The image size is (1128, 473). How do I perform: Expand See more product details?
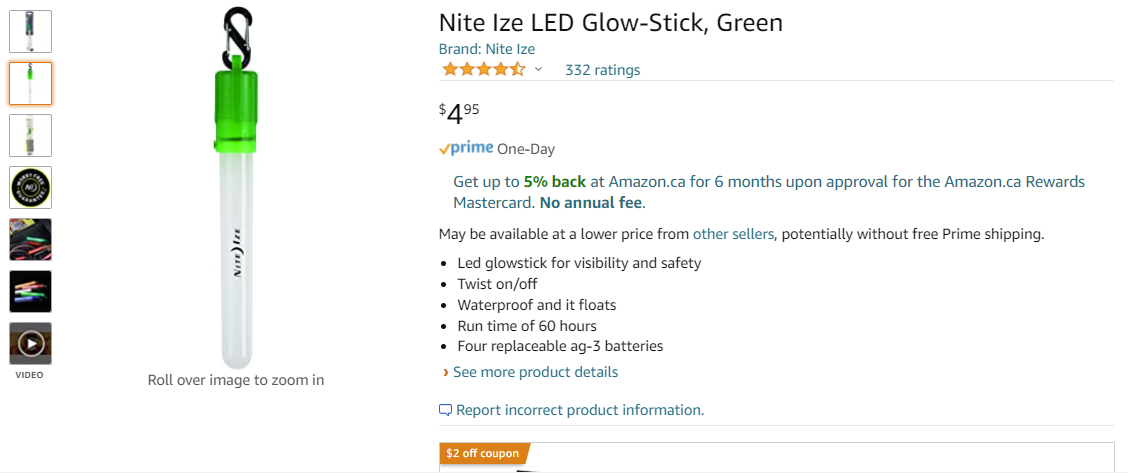click(535, 372)
